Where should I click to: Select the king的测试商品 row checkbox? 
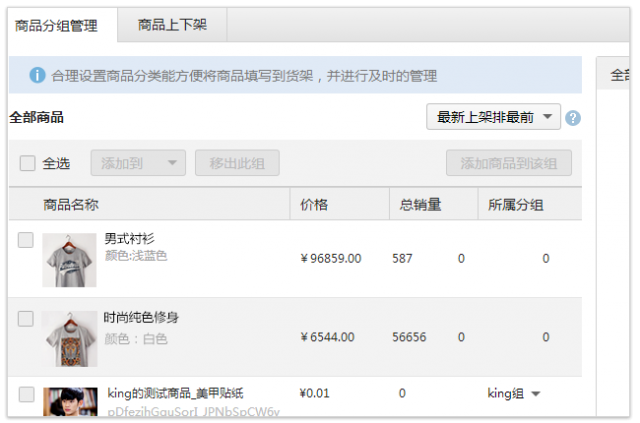tap(26, 394)
